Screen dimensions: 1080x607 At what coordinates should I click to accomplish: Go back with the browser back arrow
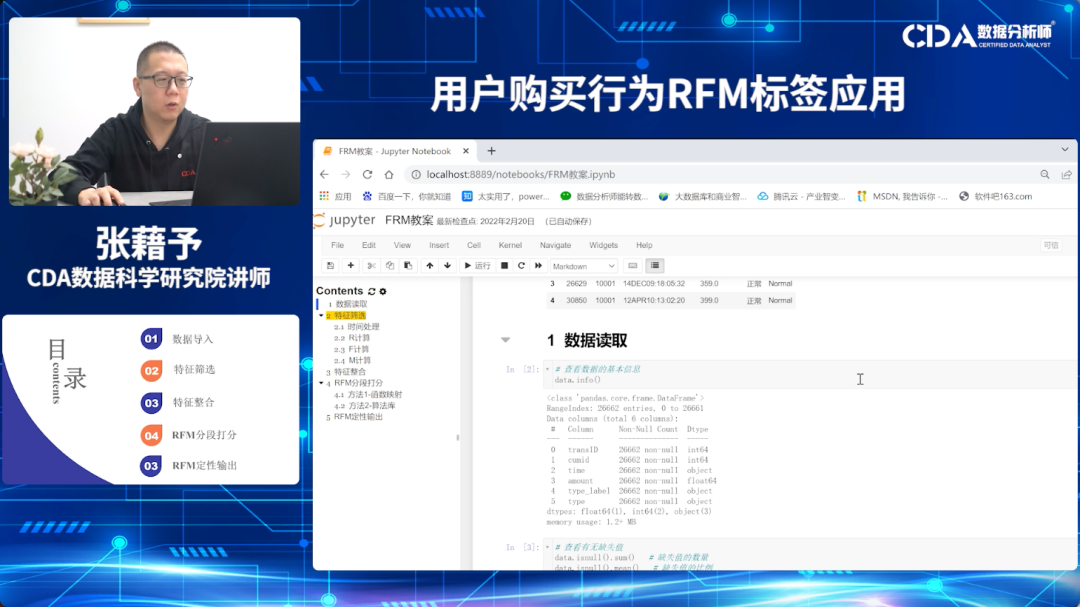point(324,174)
